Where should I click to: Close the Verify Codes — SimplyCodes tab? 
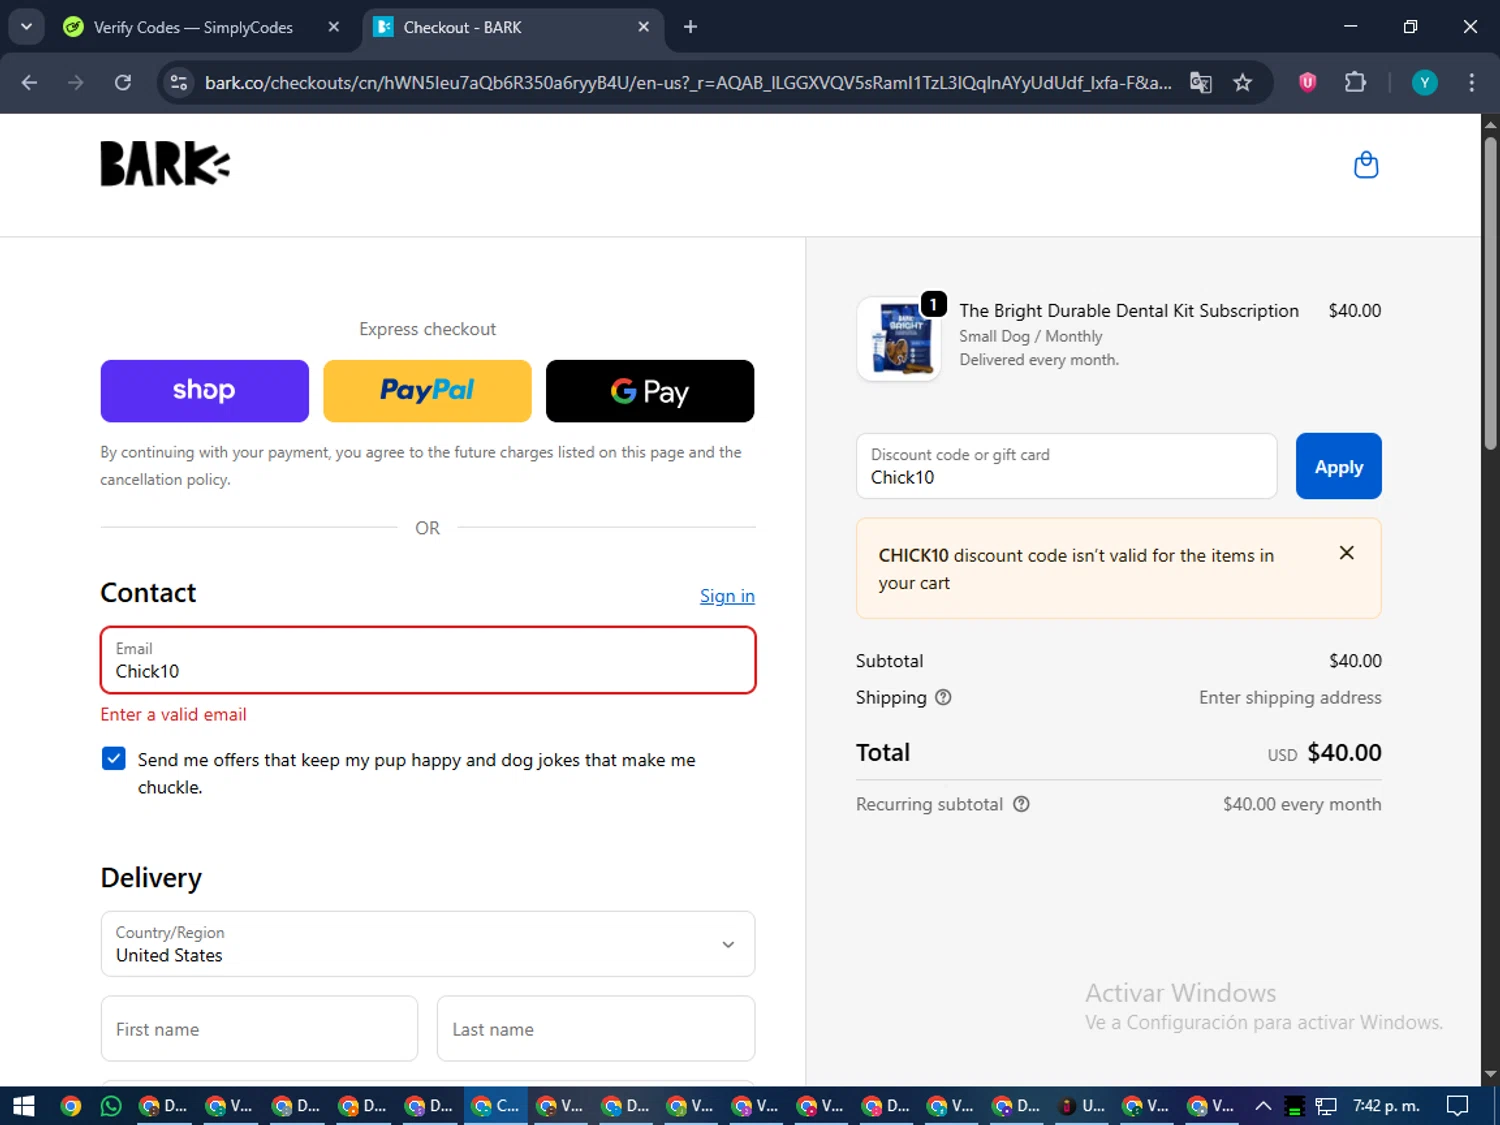334,27
